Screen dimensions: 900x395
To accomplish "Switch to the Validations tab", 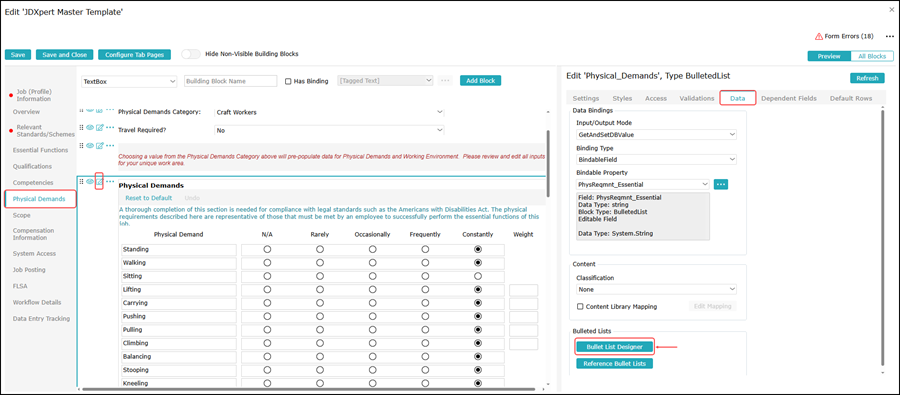I will (x=697, y=98).
